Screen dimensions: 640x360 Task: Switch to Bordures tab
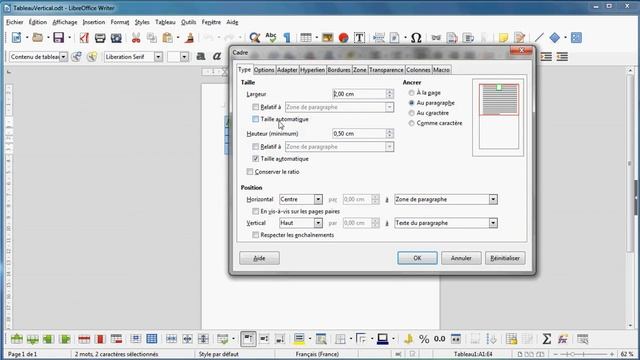coord(339,70)
